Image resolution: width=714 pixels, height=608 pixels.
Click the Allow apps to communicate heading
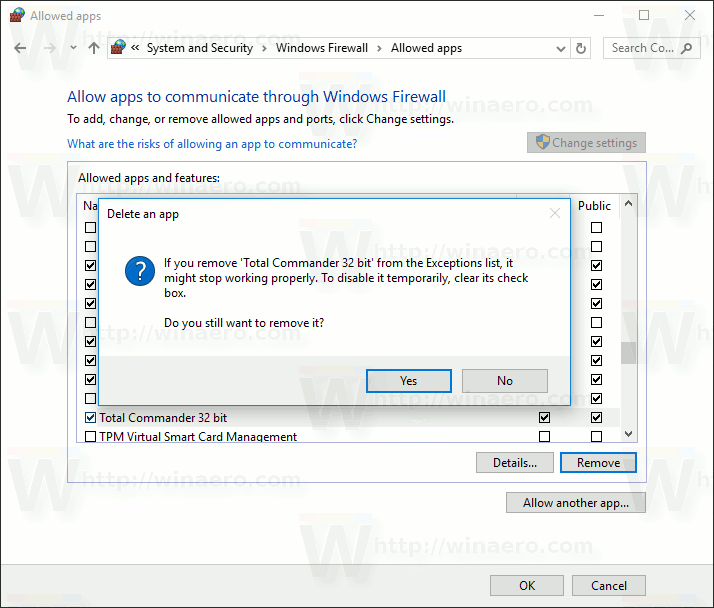[x=256, y=97]
